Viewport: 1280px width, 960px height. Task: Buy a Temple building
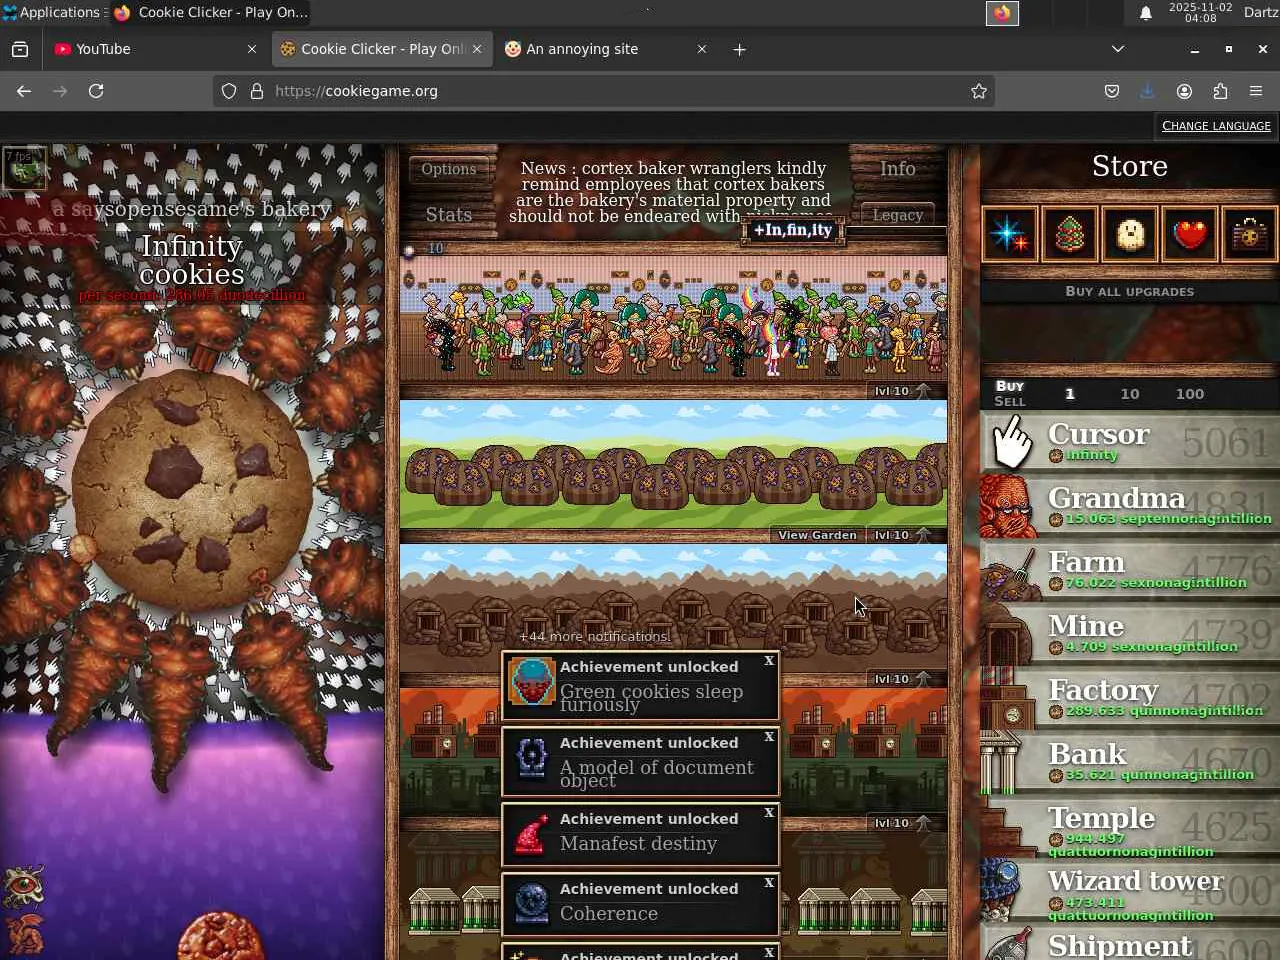1130,827
